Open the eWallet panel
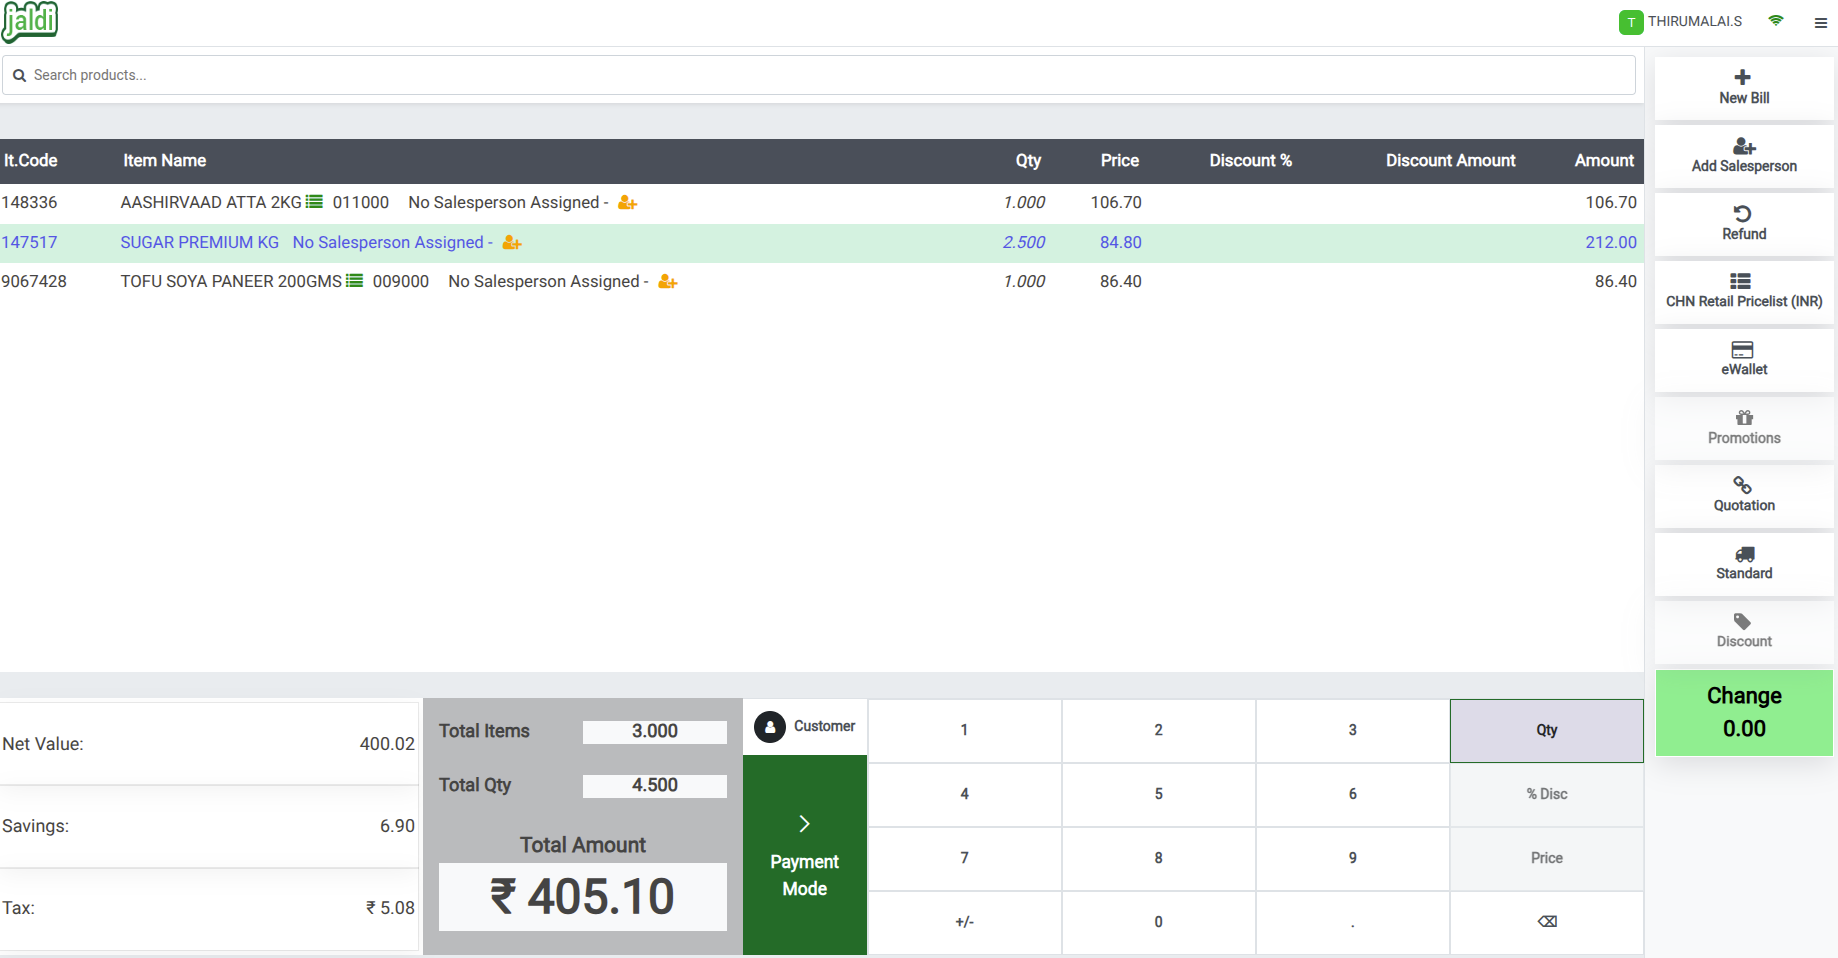Image resolution: width=1838 pixels, height=958 pixels. (x=1743, y=358)
